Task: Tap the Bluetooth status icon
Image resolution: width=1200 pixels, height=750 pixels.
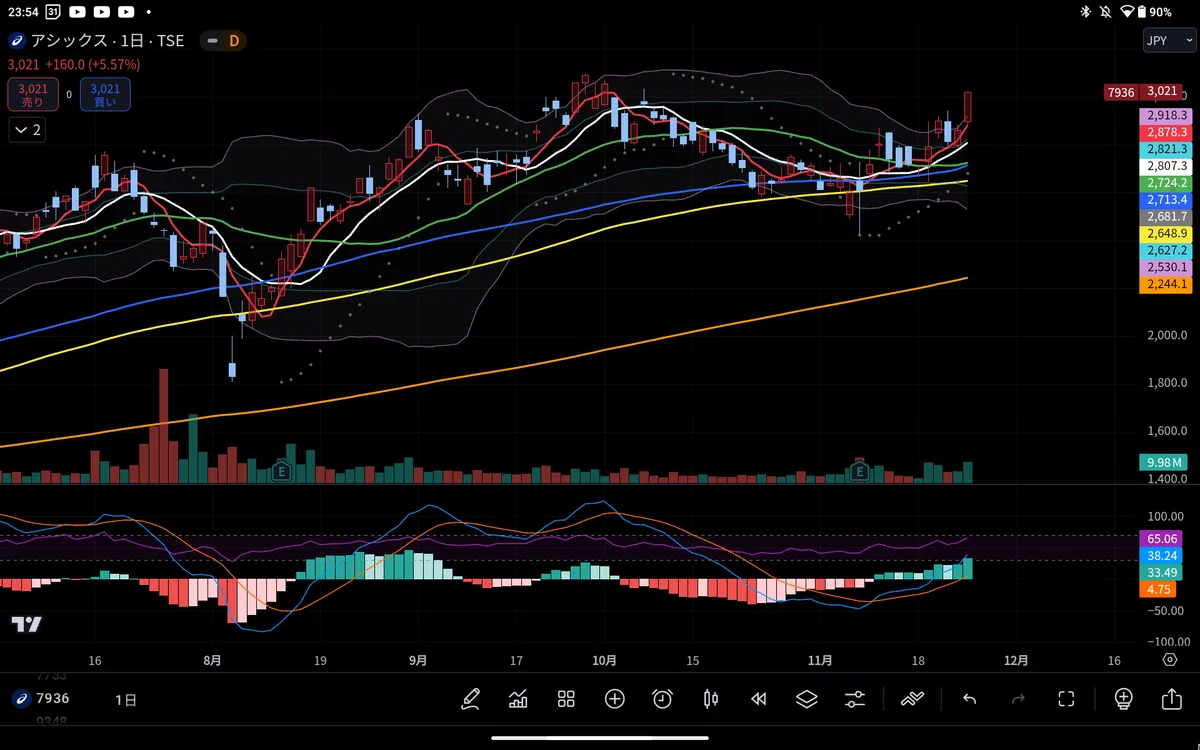Action: pos(1085,12)
